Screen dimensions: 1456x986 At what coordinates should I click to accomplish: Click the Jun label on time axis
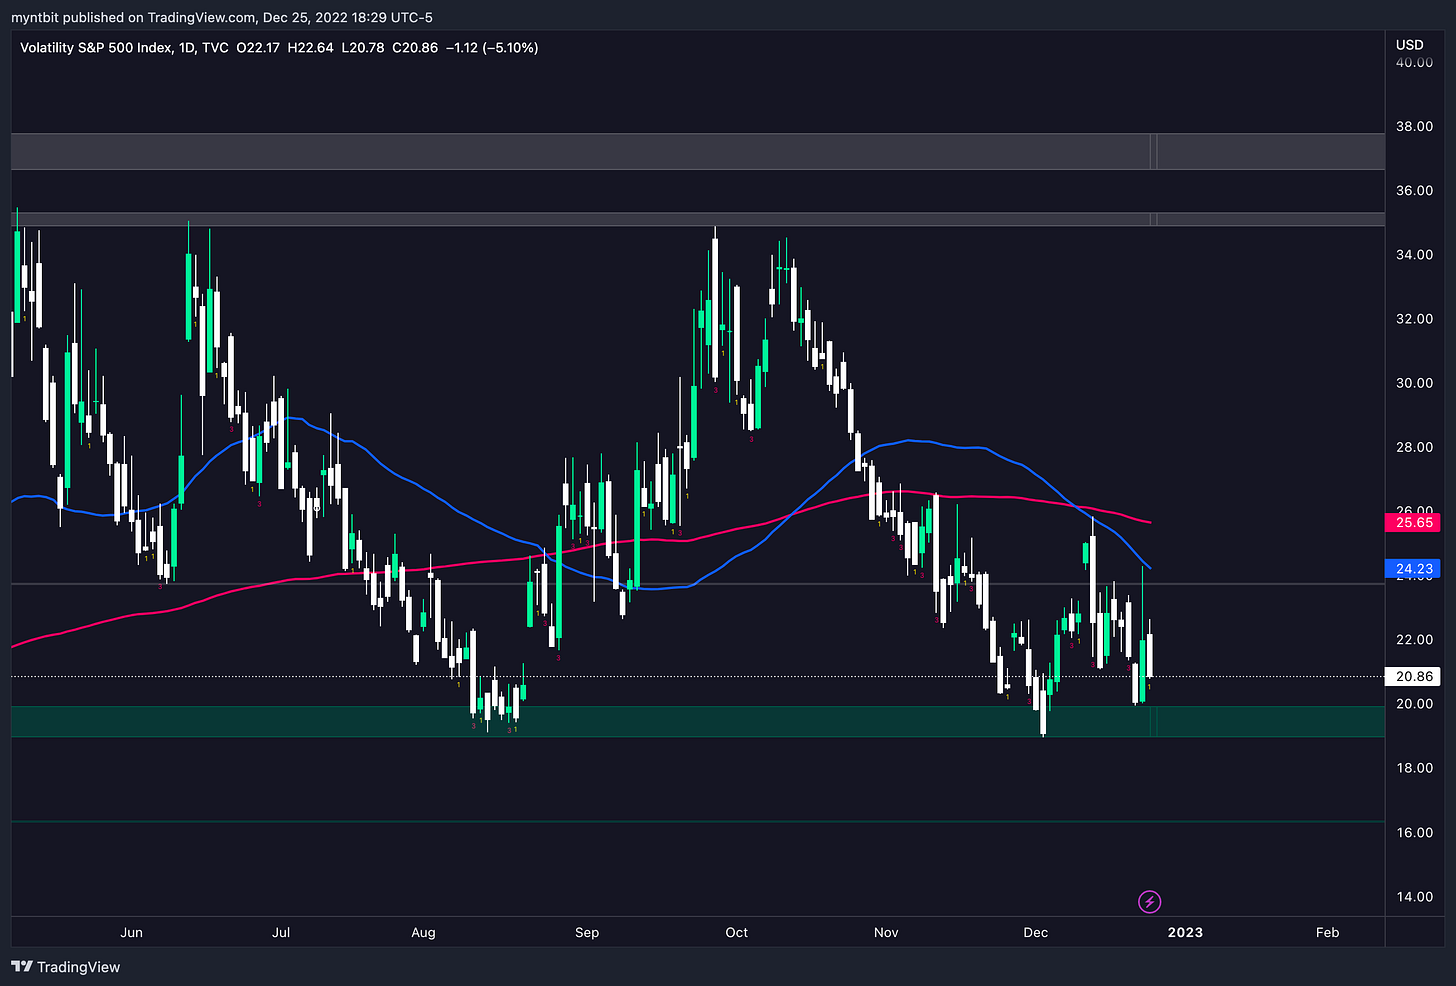coord(131,932)
